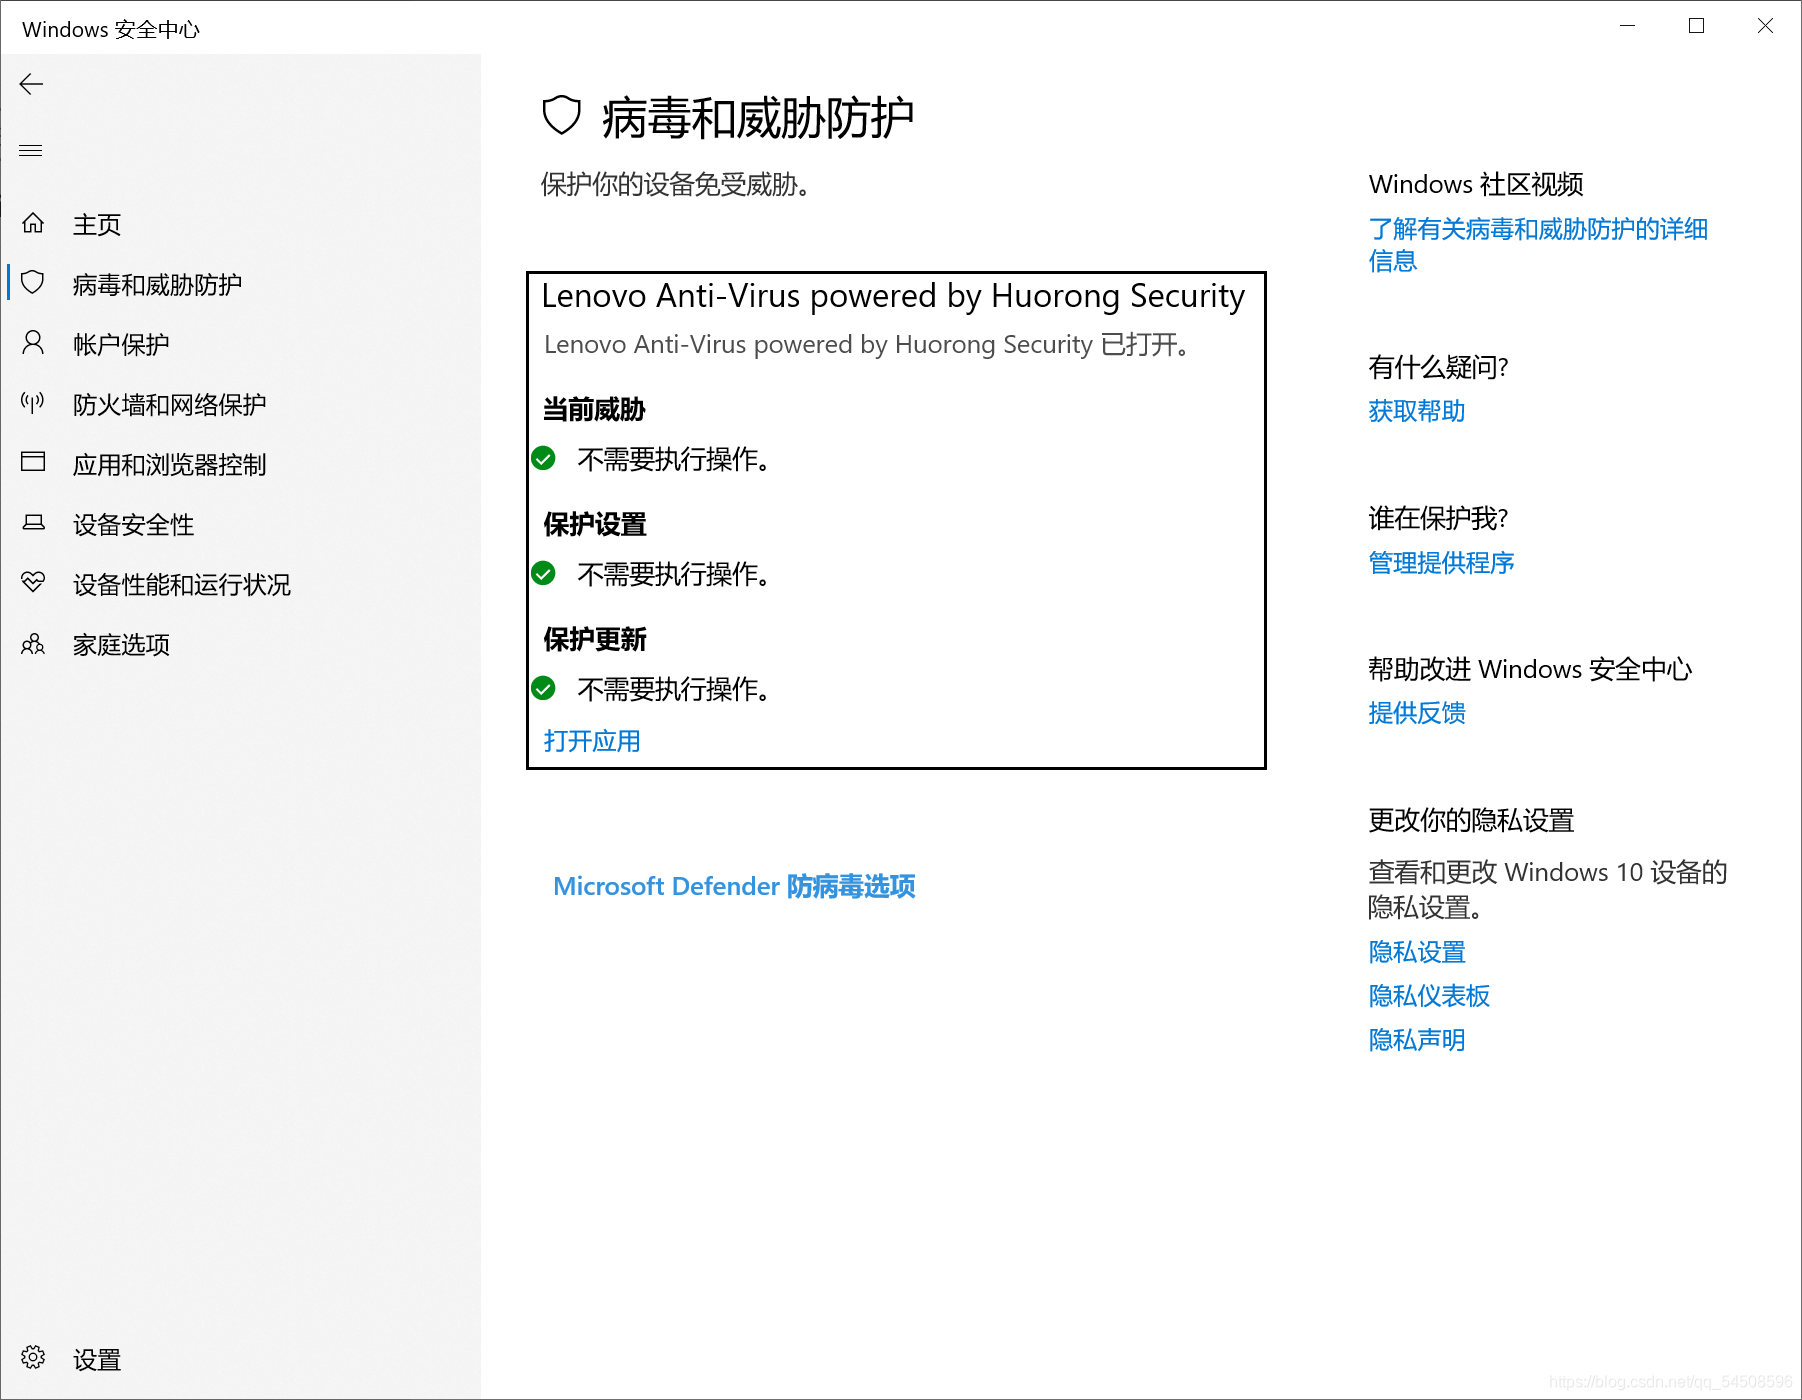This screenshot has width=1802, height=1400.
Task: Click the 有什么疑问? heading
Action: (x=1438, y=368)
